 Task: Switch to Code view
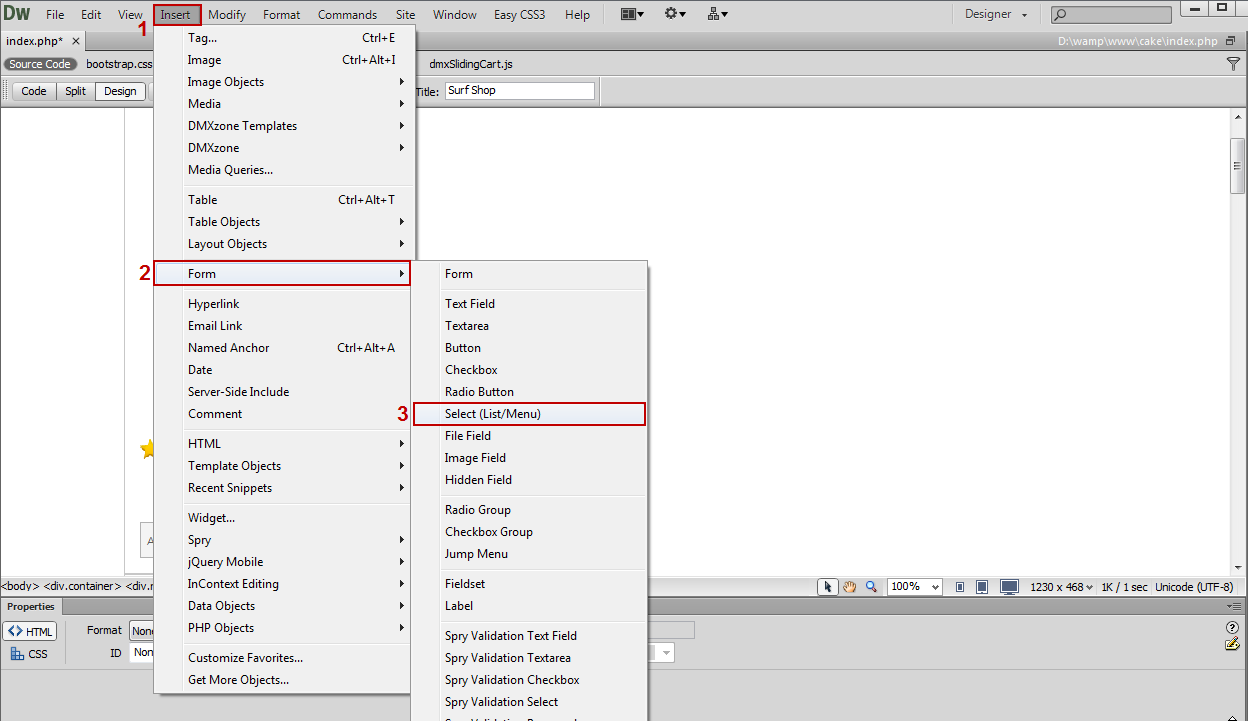pyautogui.click(x=34, y=91)
